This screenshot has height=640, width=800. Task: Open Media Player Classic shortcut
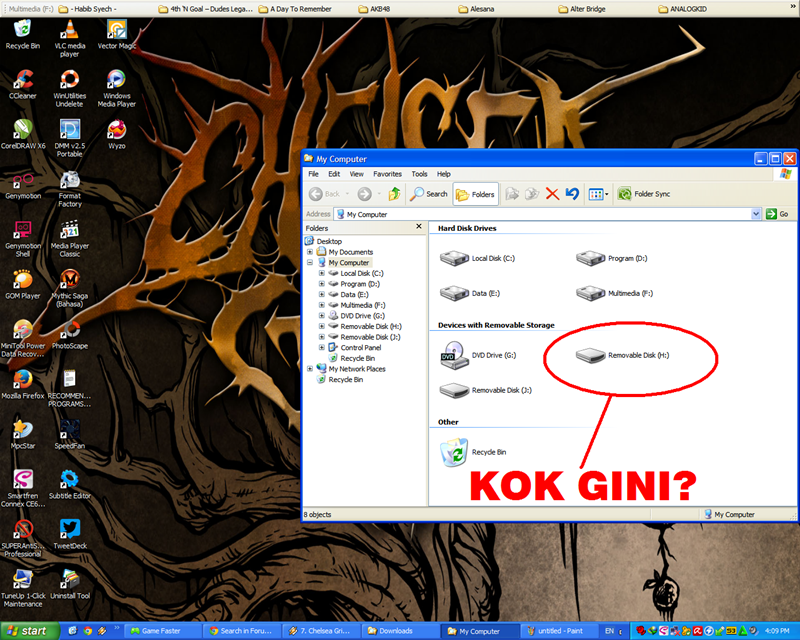click(69, 238)
